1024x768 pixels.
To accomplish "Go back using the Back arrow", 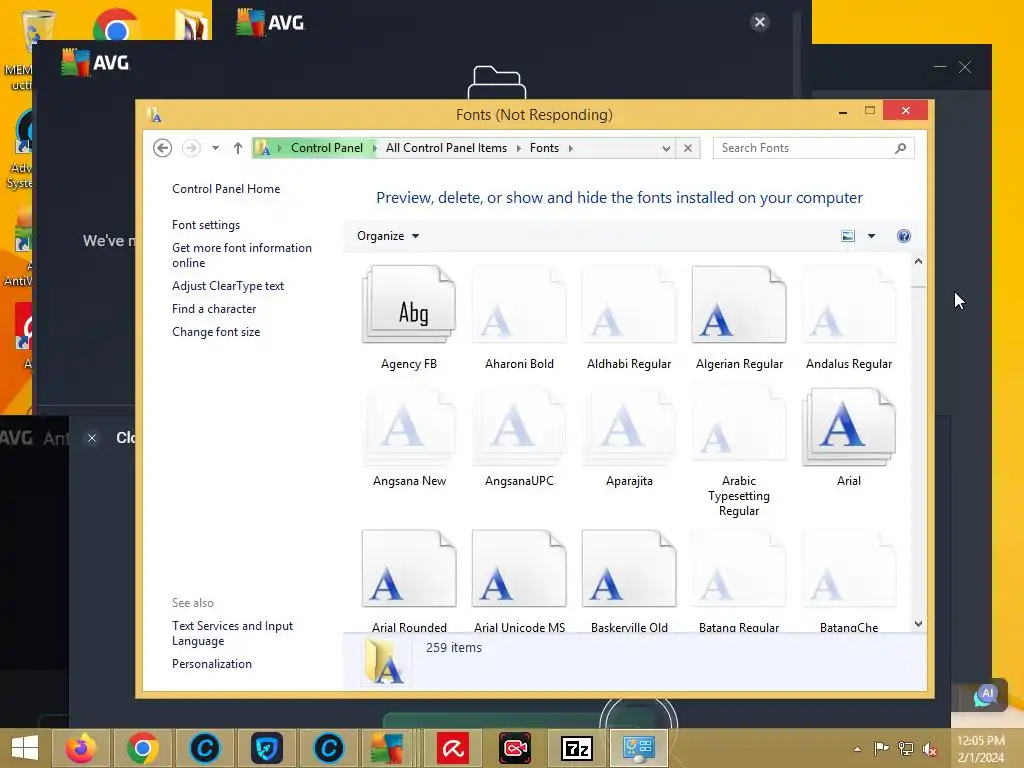I will 163,148.
